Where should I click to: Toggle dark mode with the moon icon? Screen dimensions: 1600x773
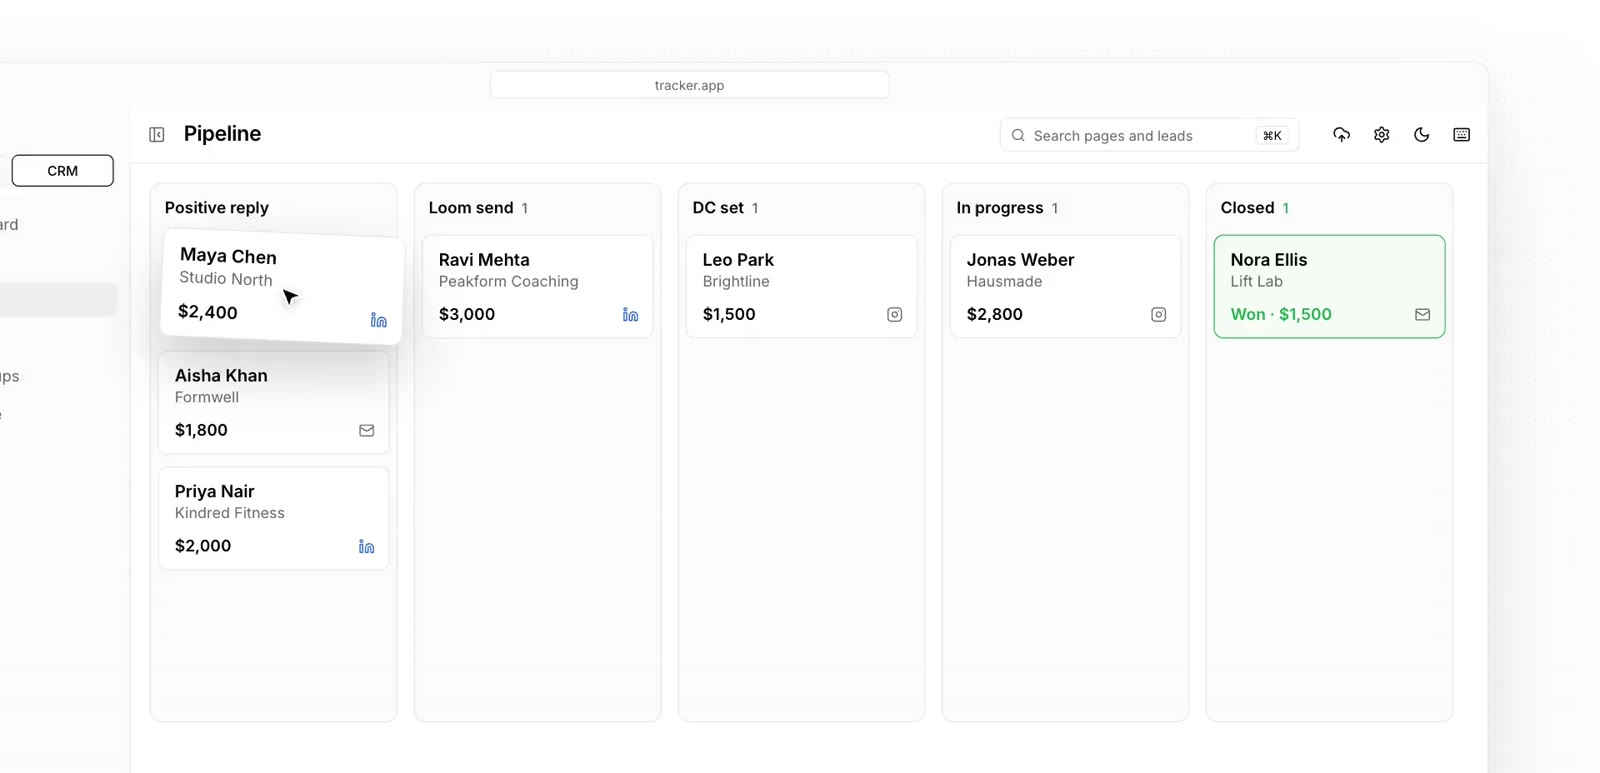click(x=1422, y=135)
